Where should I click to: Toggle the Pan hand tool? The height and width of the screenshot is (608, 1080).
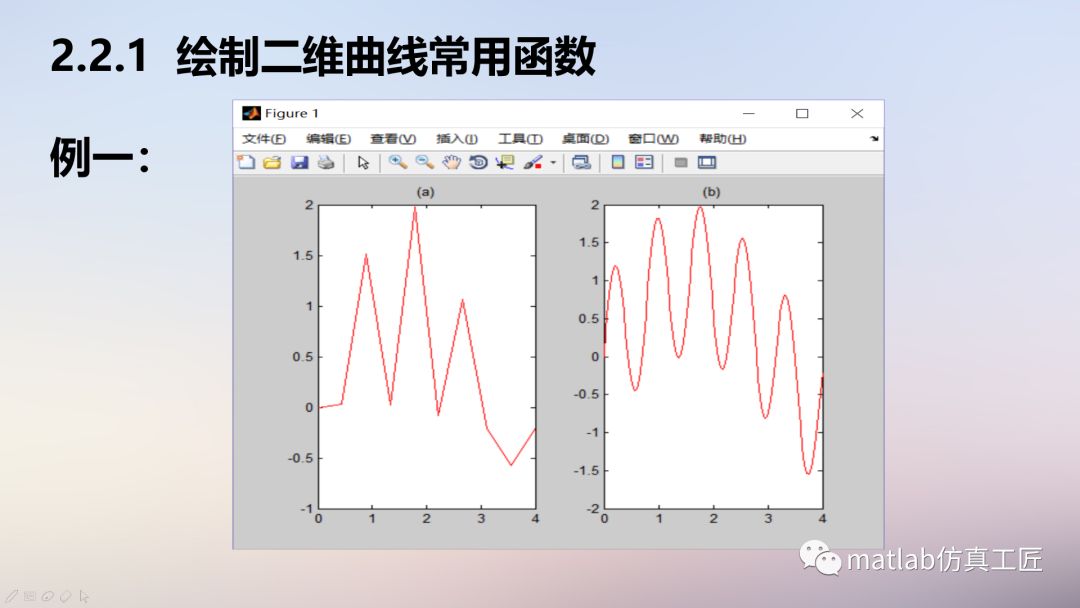(451, 162)
